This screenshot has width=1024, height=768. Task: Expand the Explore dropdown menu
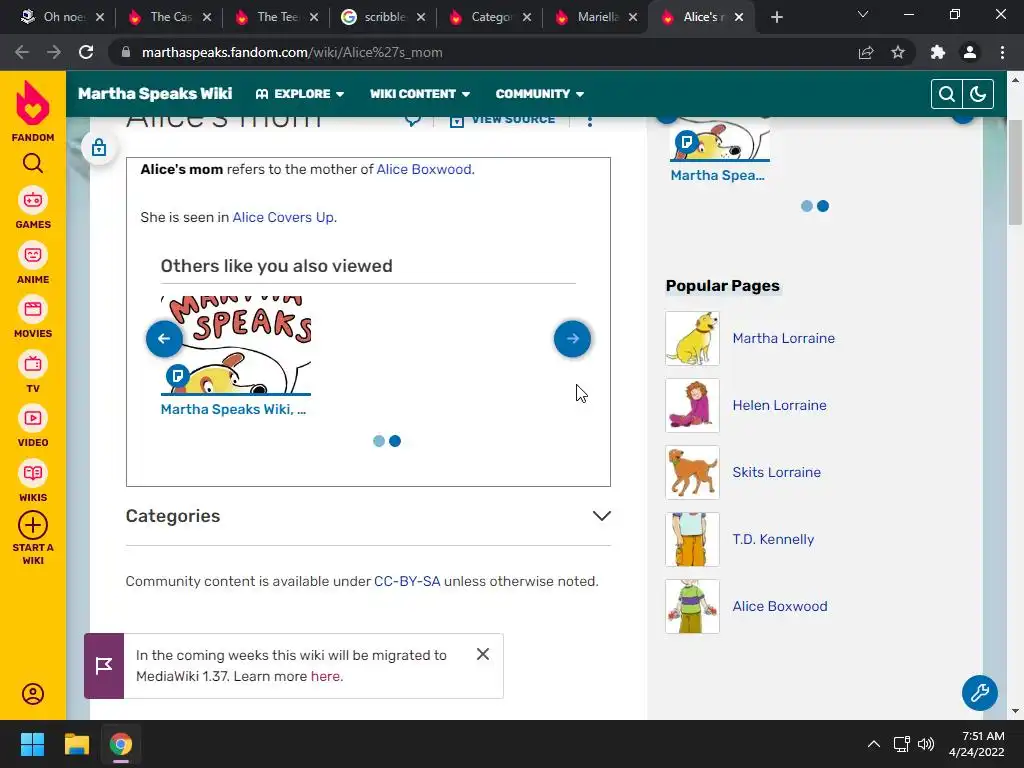point(300,94)
